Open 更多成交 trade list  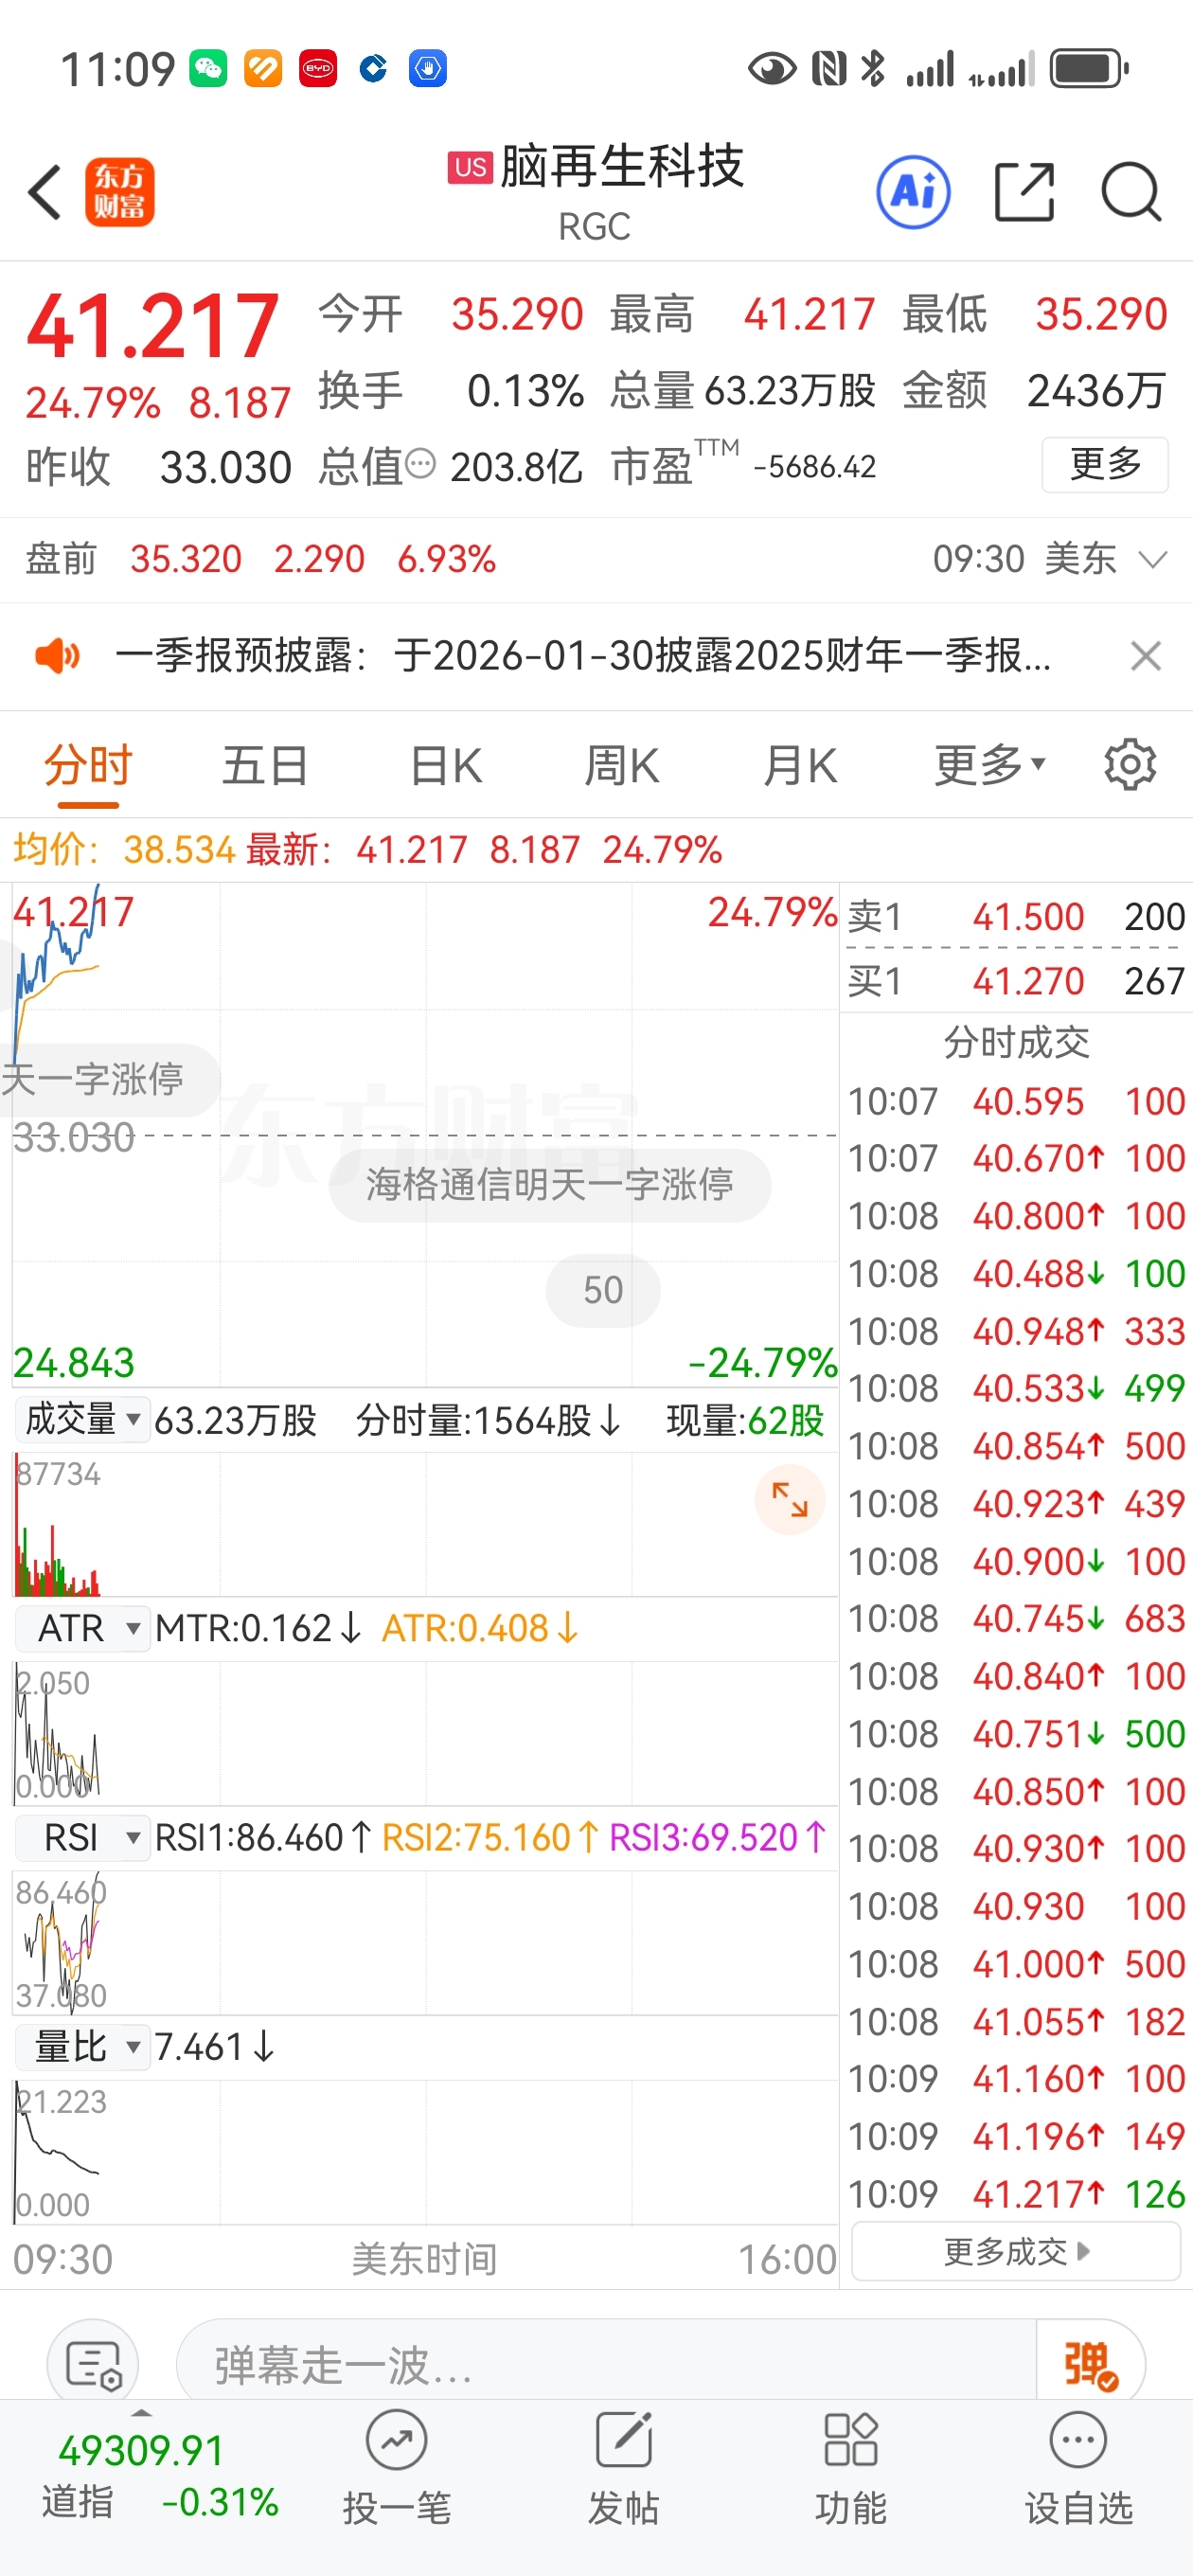pos(1016,2251)
